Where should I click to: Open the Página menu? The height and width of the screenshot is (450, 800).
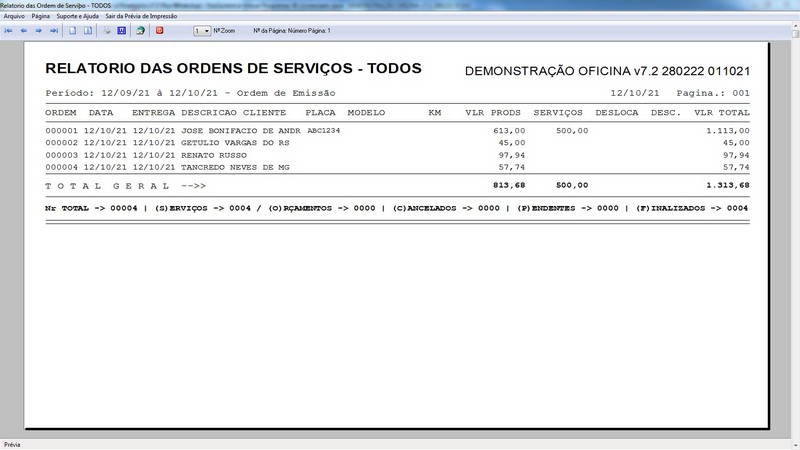tap(41, 16)
